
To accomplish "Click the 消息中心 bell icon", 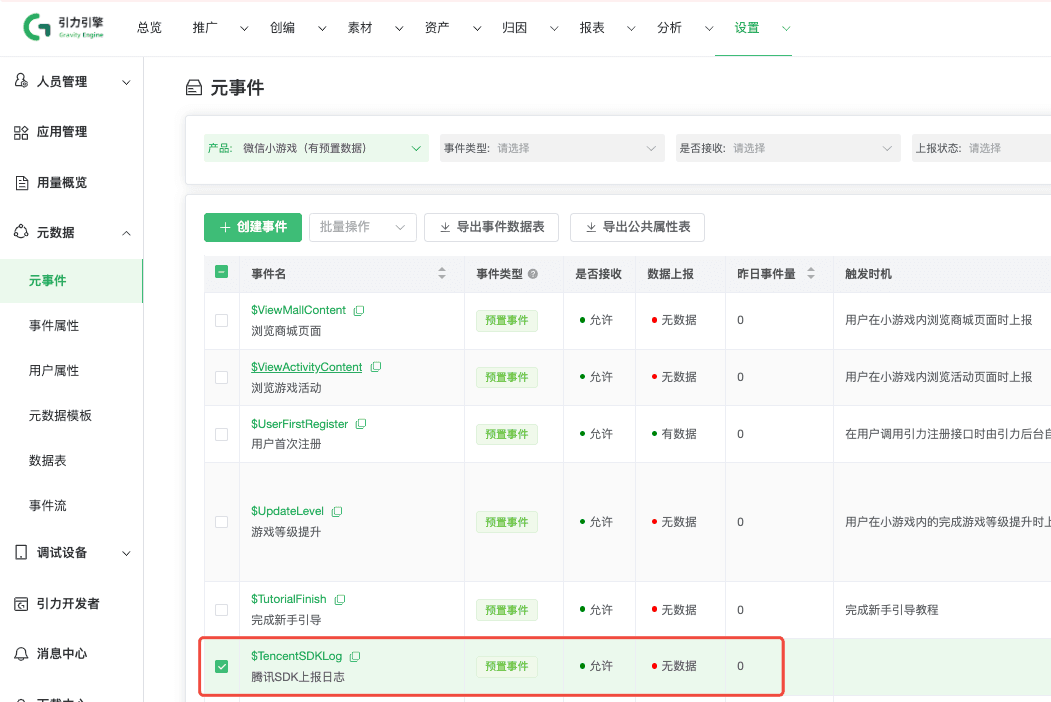I will [21, 654].
